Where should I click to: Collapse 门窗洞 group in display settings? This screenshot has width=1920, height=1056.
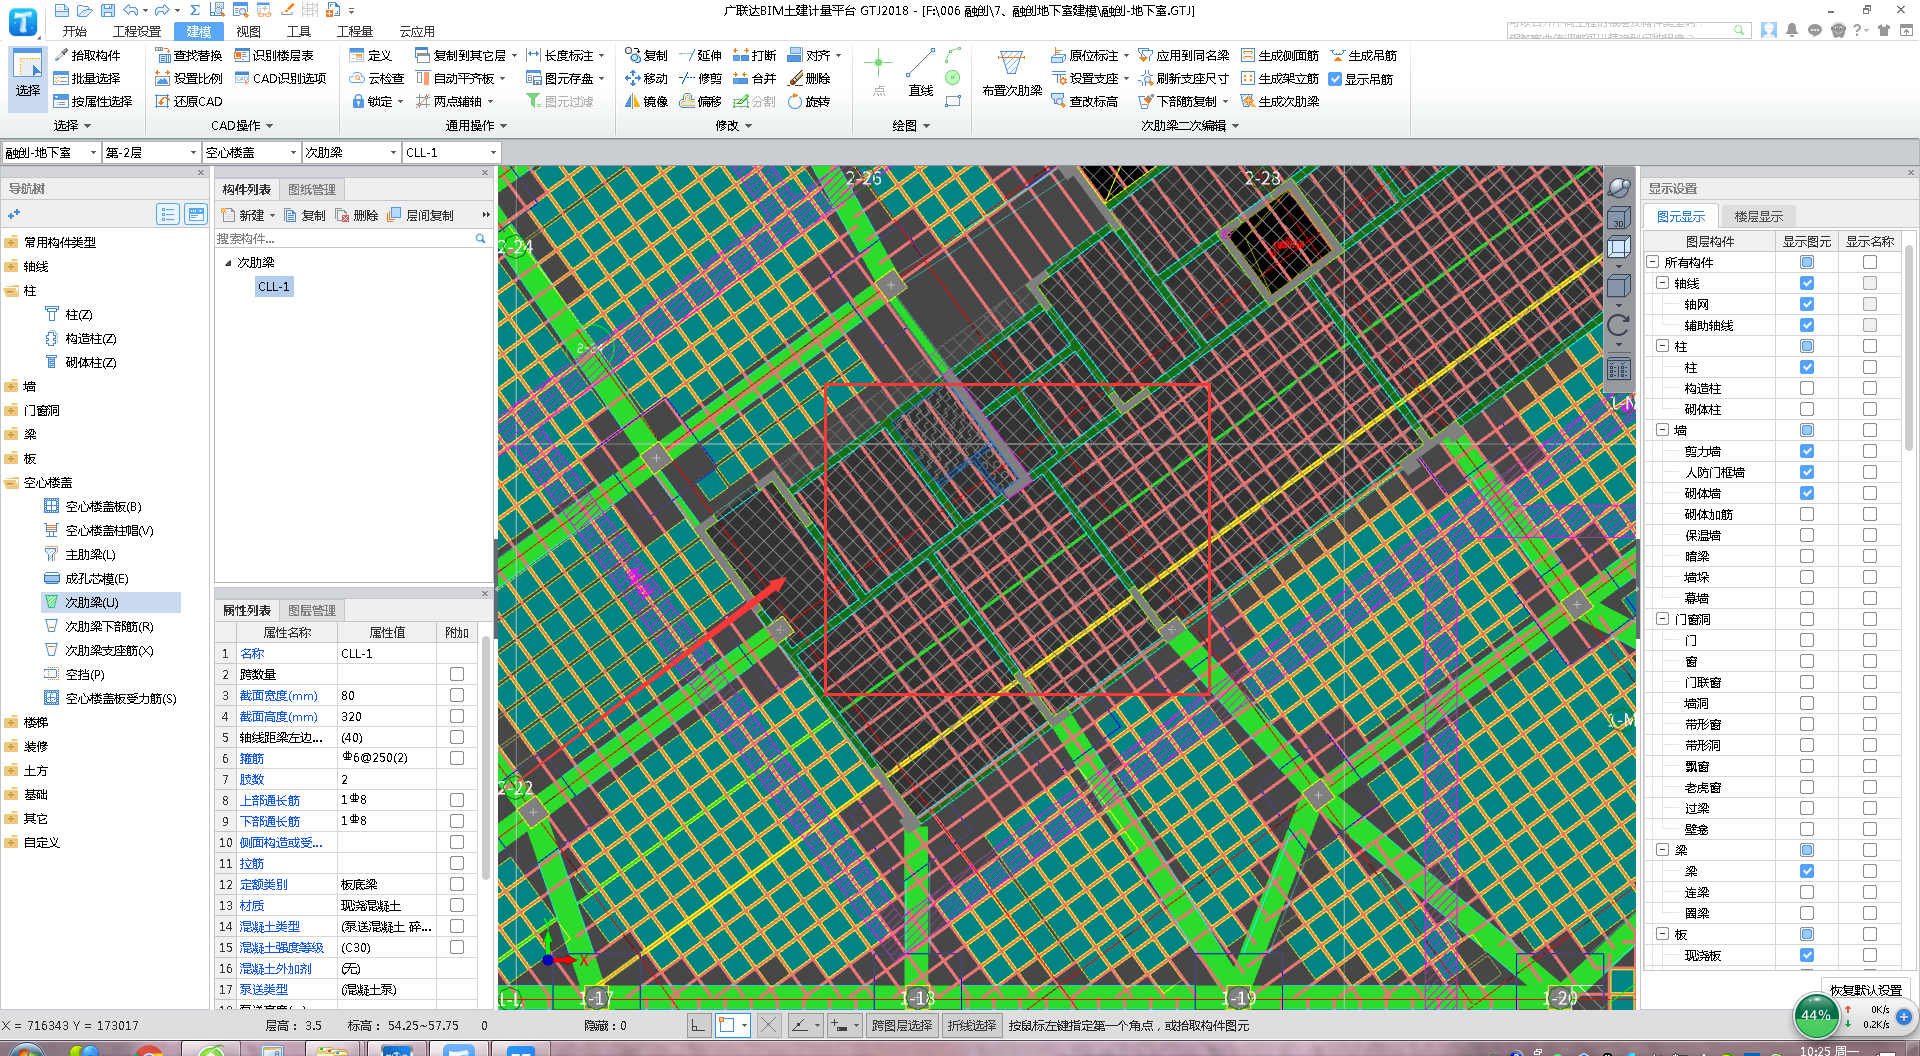[1662, 619]
